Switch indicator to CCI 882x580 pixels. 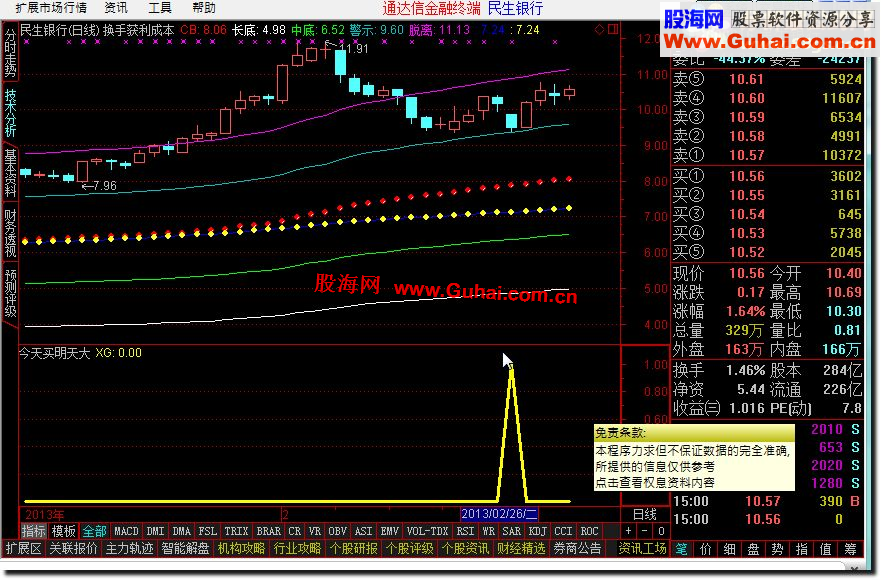click(563, 531)
